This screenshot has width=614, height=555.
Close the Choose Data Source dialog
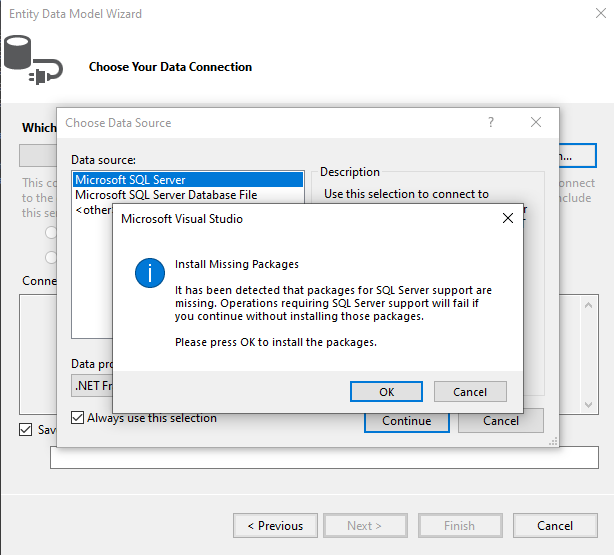click(537, 122)
